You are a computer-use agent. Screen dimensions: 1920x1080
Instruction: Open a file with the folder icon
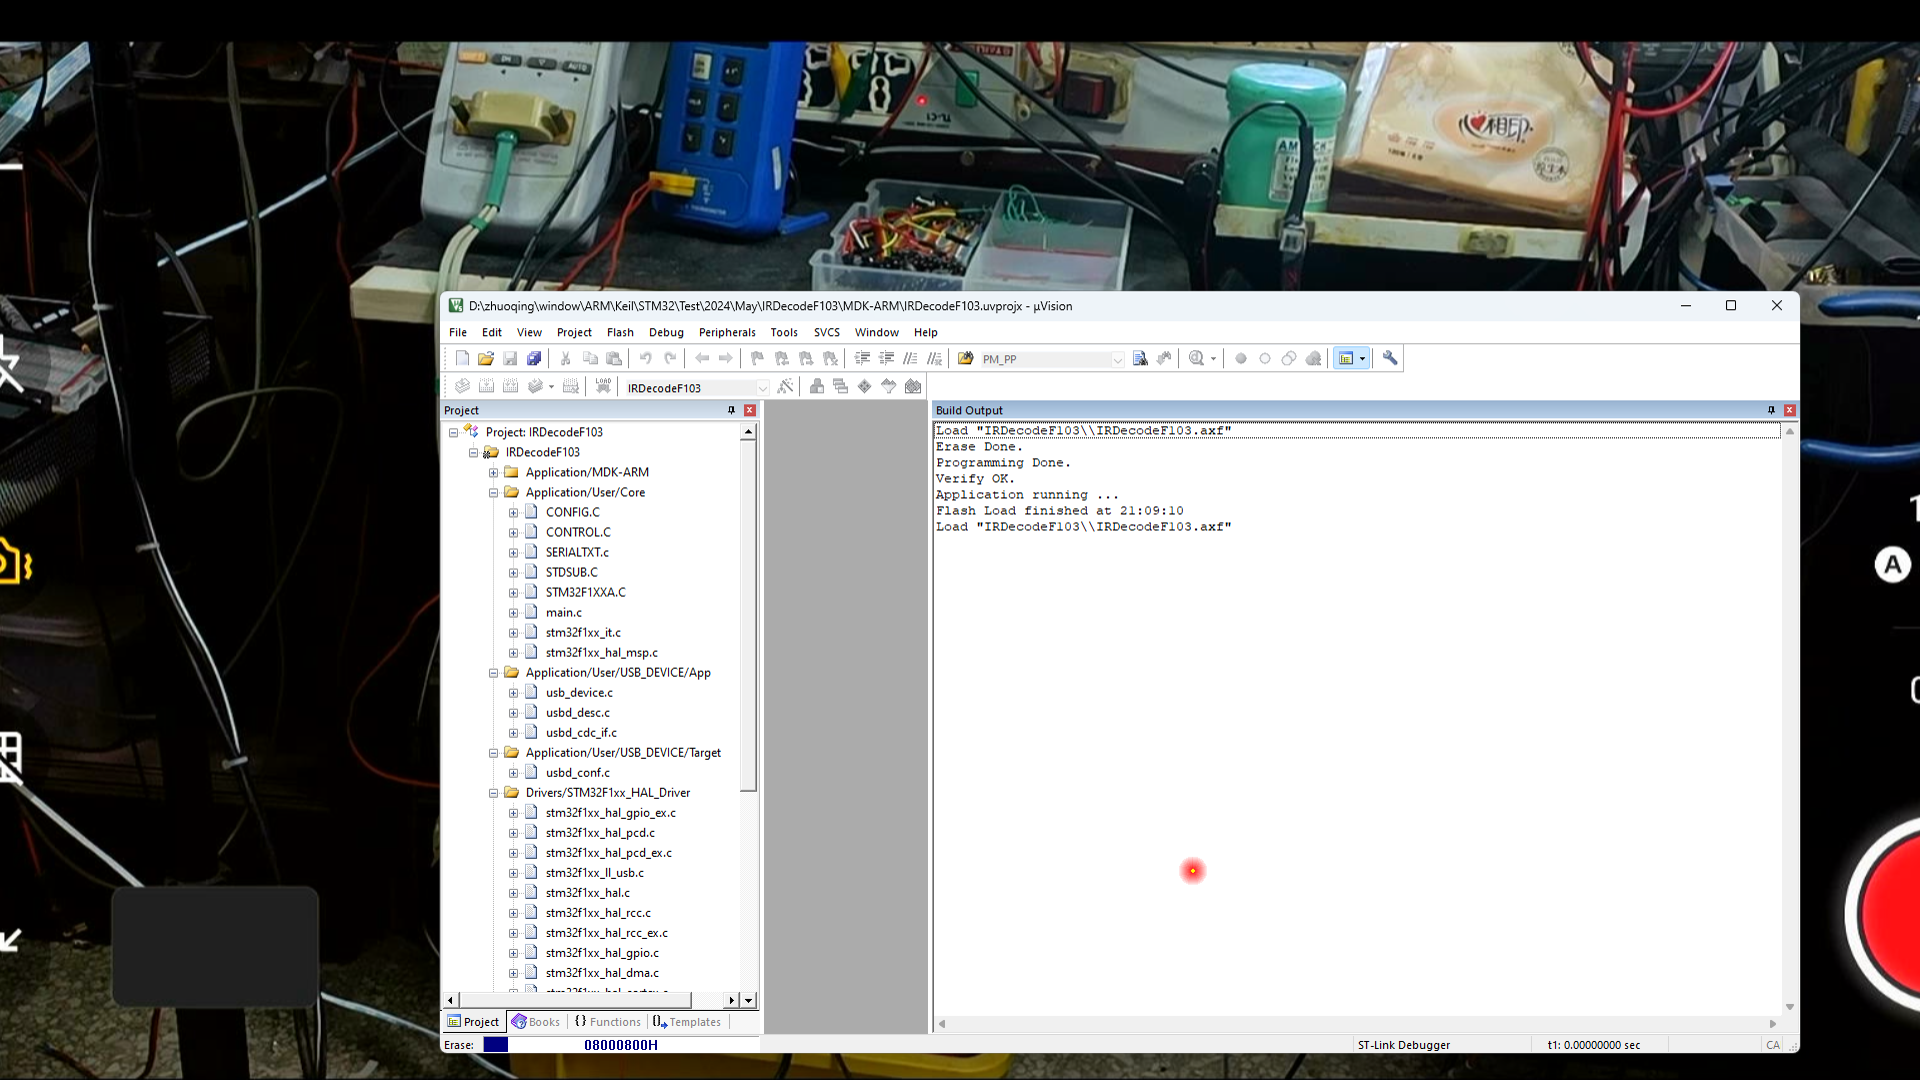pos(486,358)
